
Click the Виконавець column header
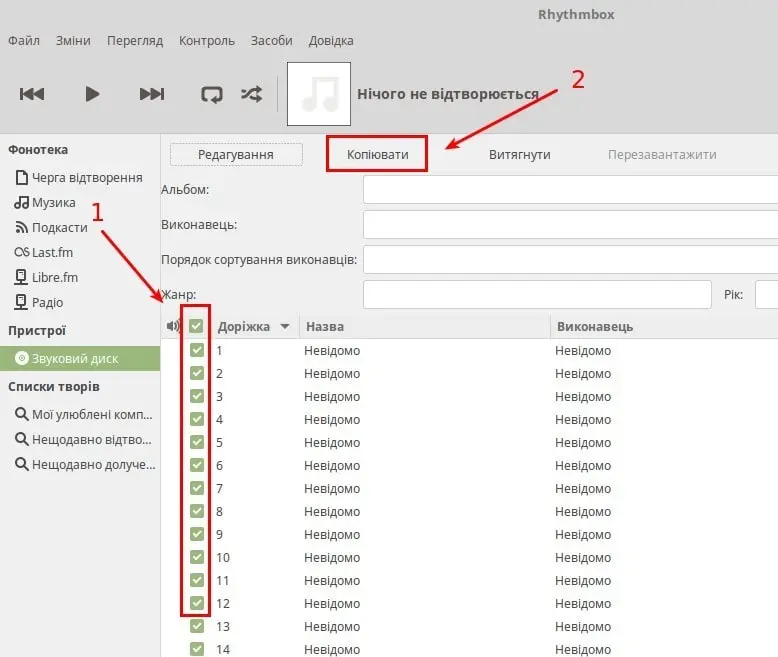664,327
